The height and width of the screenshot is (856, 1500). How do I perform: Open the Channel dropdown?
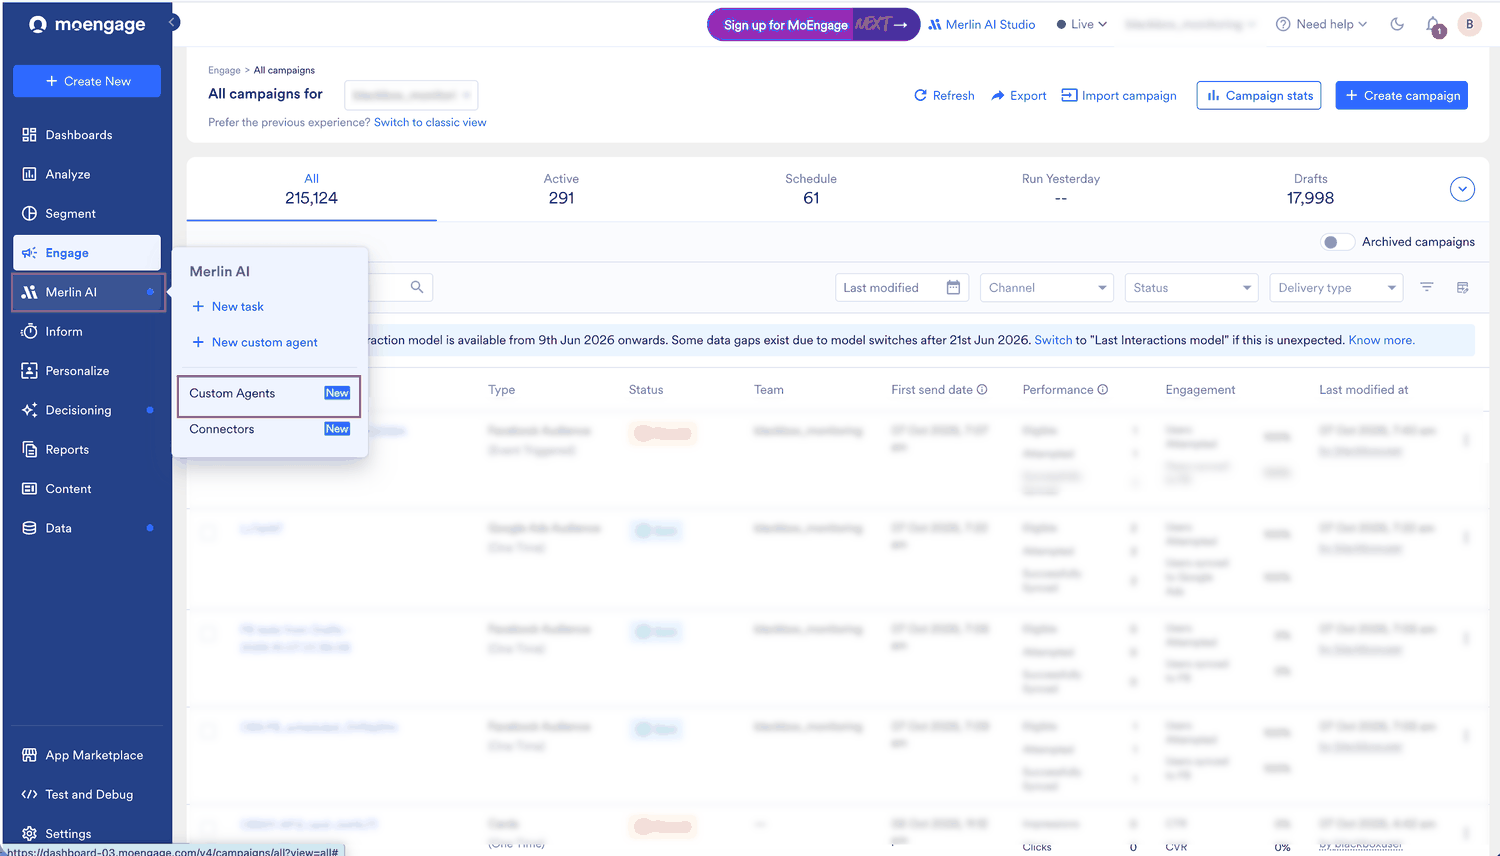click(1047, 288)
